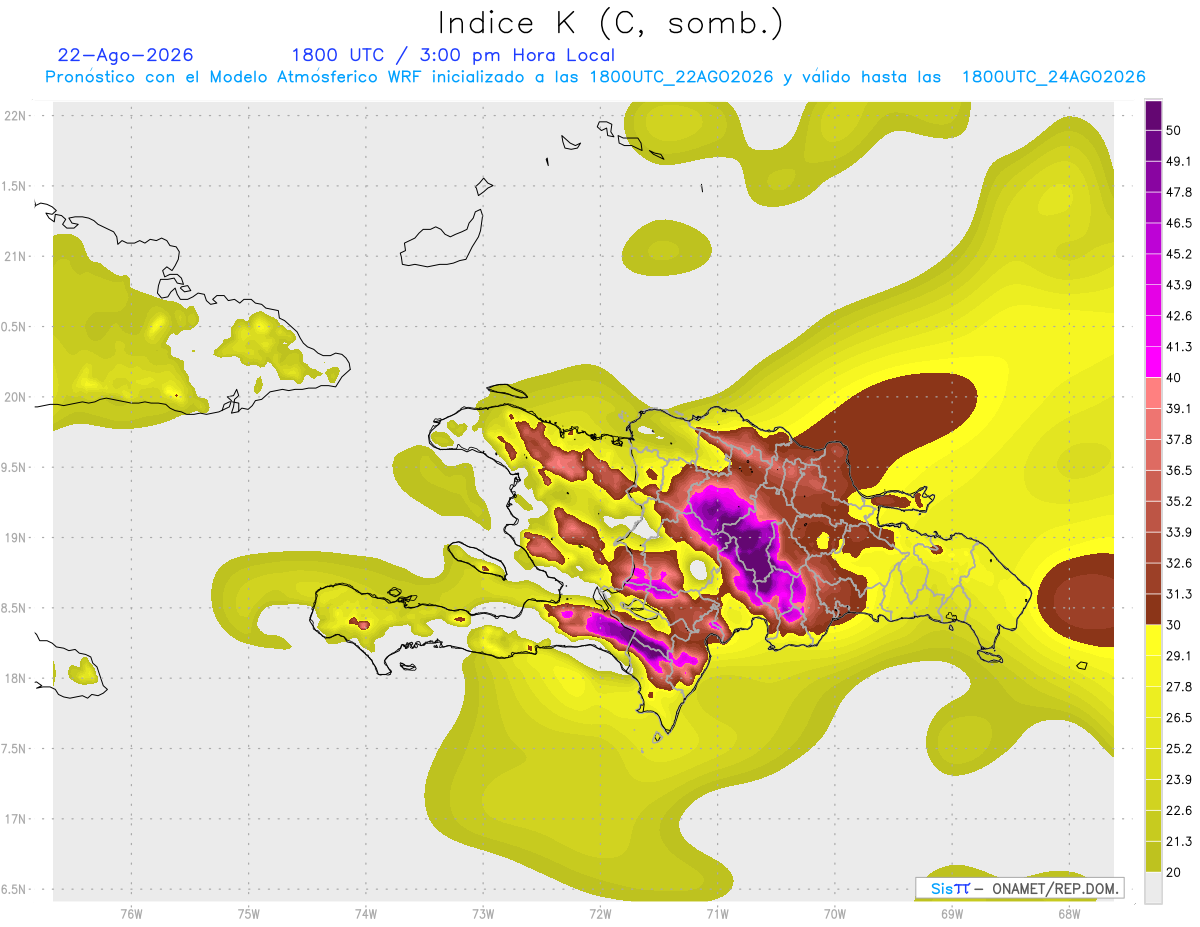
Task: Click the '41.3' color bar label
Action: point(1179,347)
